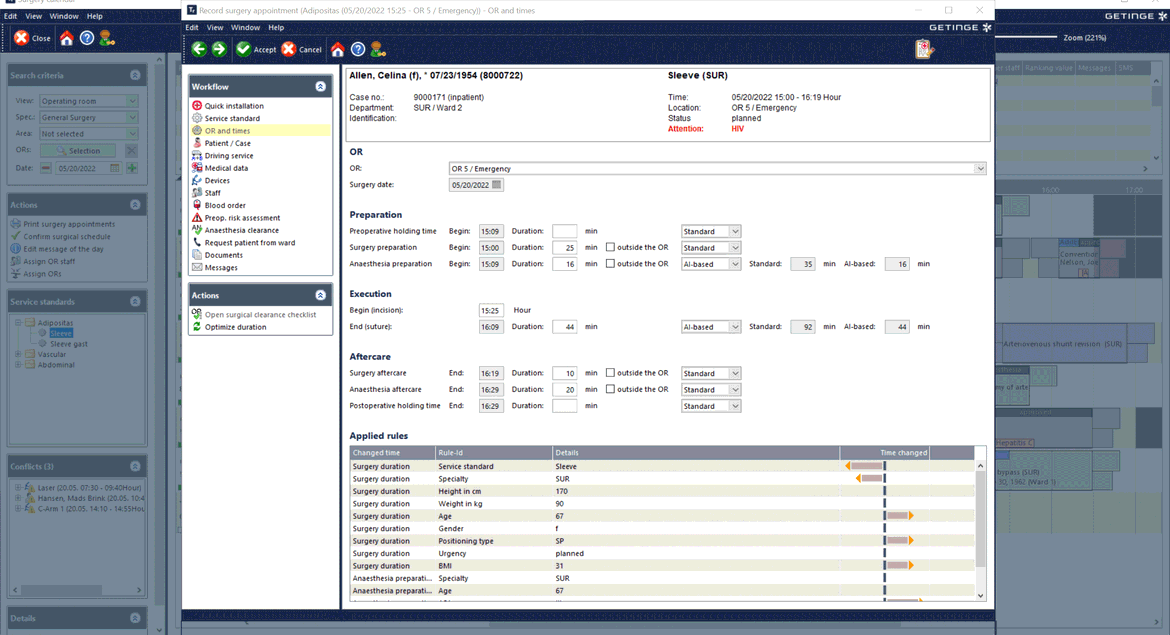Open the surgery date calendar picker
1170x635 pixels.
pyautogui.click(x=497, y=185)
